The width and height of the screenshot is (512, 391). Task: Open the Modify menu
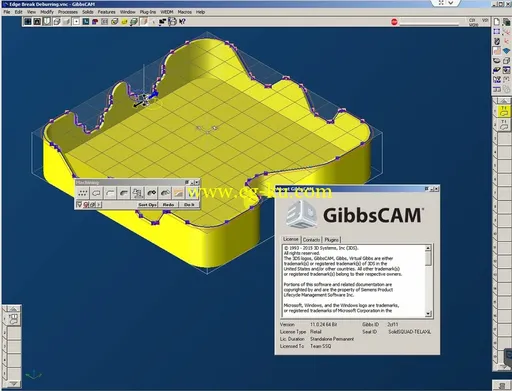tap(47, 12)
